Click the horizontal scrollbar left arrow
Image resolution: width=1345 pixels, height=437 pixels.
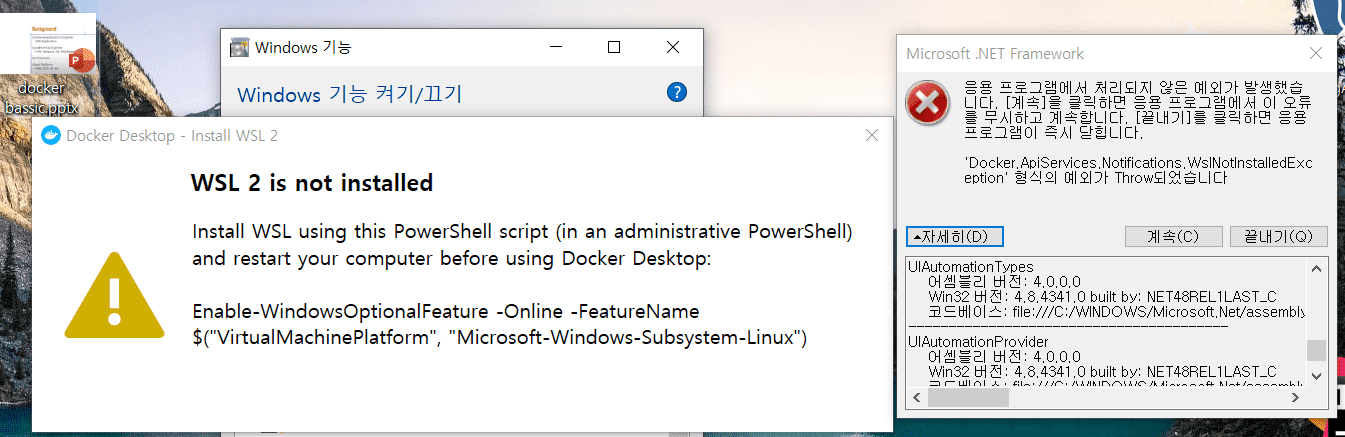[x=915, y=397]
